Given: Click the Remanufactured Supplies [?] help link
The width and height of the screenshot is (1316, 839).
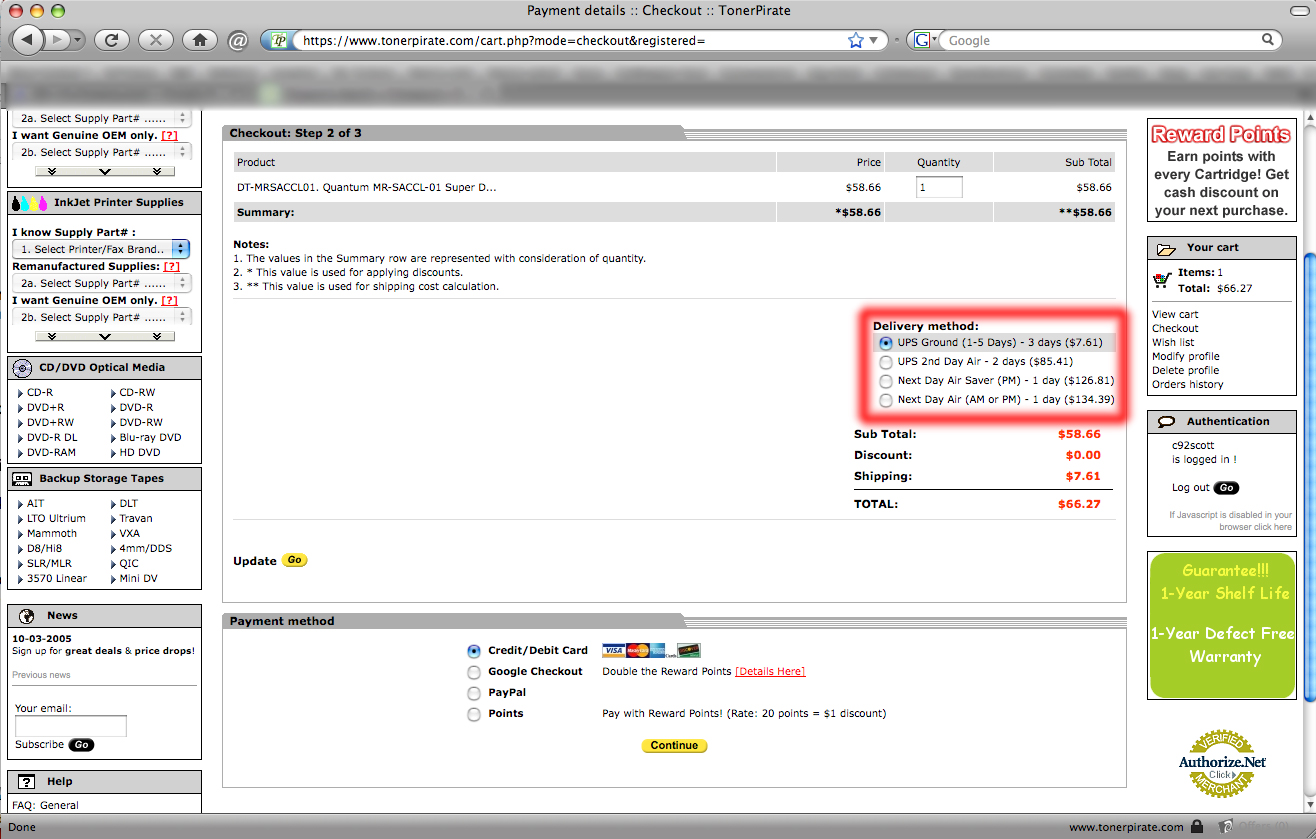Looking at the screenshot, I should 171,267.
